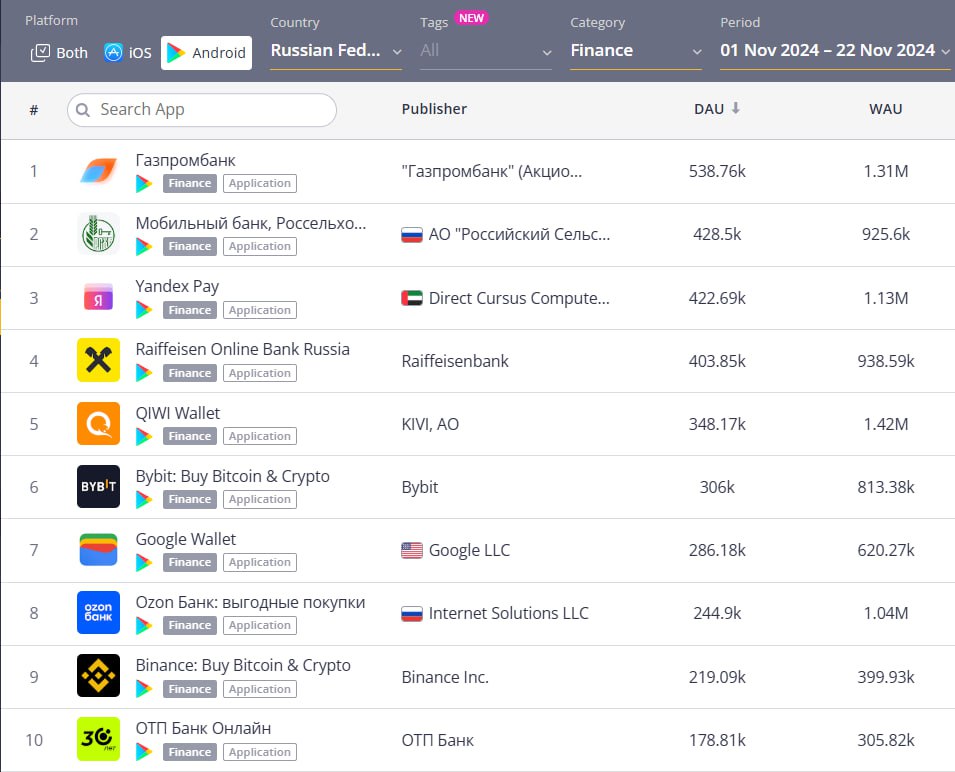Click the Binance app icon
This screenshot has width=955, height=772.
point(98,676)
